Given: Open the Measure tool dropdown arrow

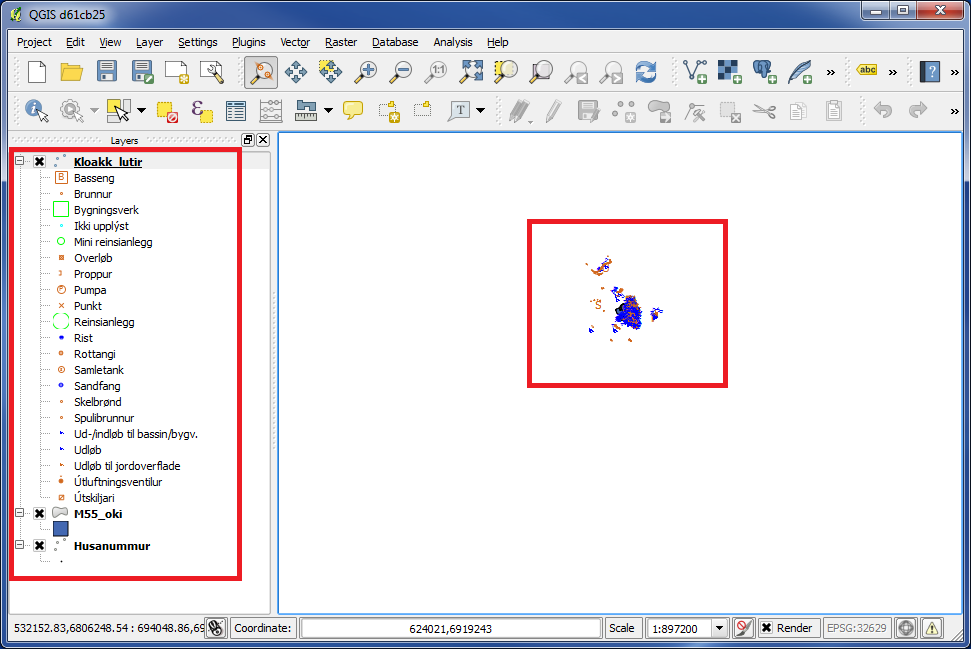Looking at the screenshot, I should pos(328,111).
